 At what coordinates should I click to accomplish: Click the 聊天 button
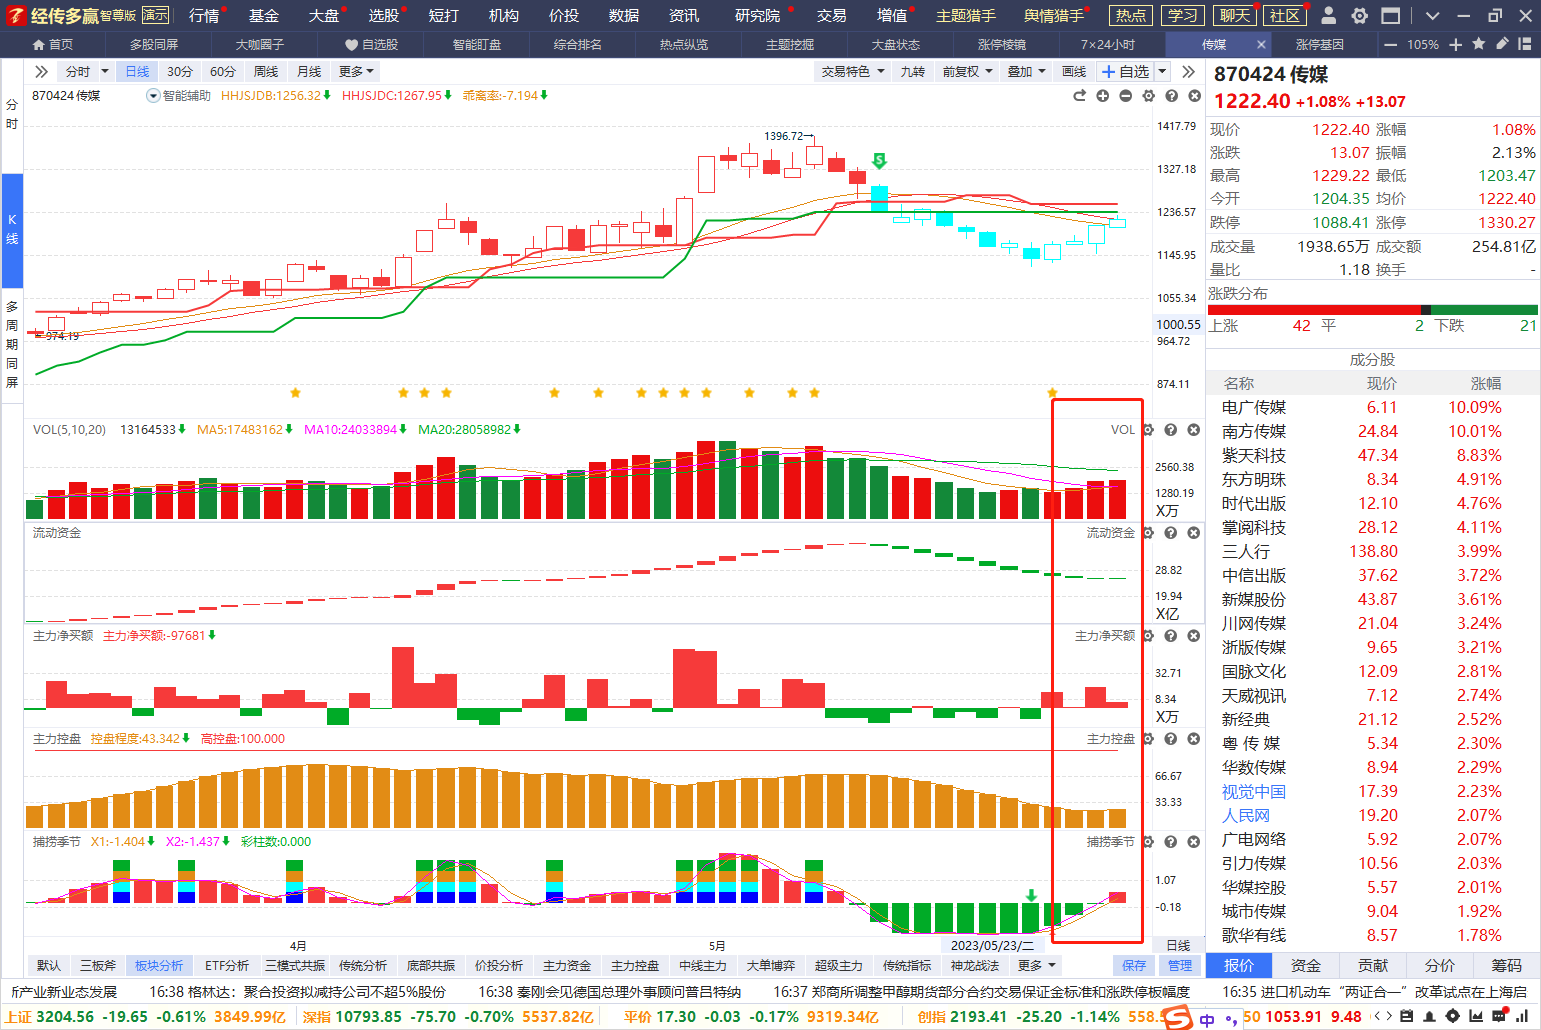tap(1235, 15)
